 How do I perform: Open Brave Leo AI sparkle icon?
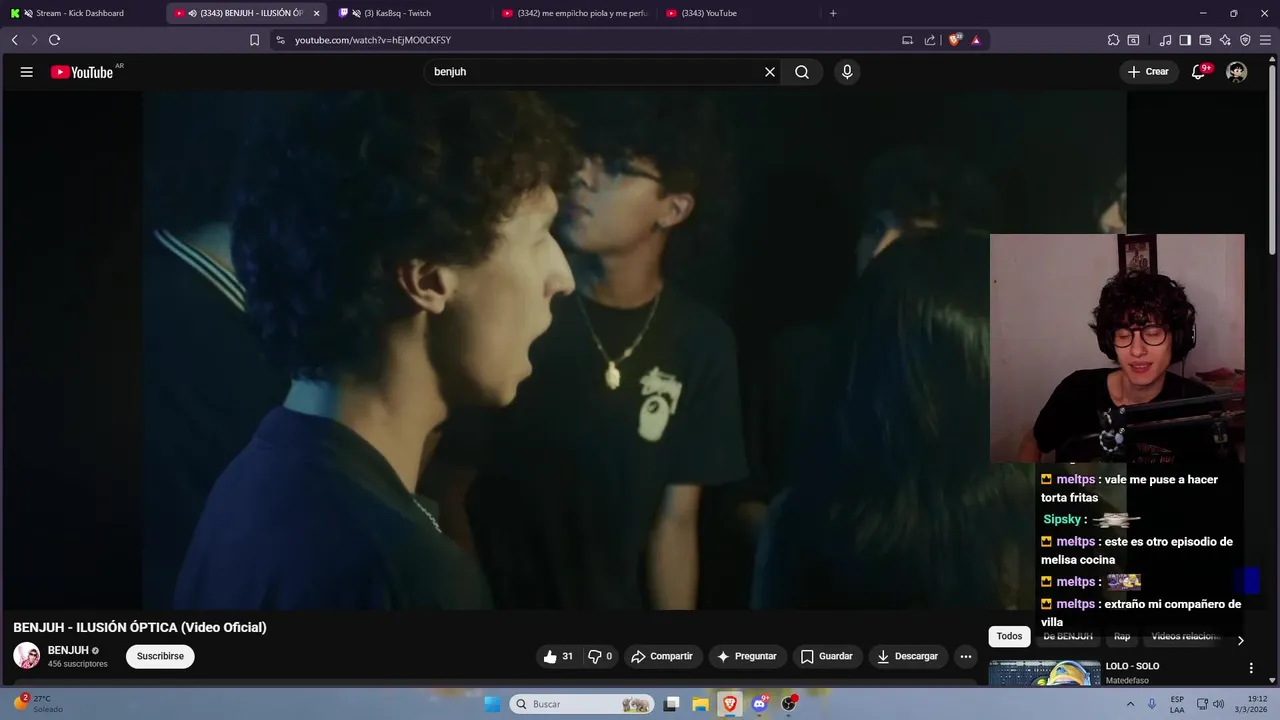1225,40
